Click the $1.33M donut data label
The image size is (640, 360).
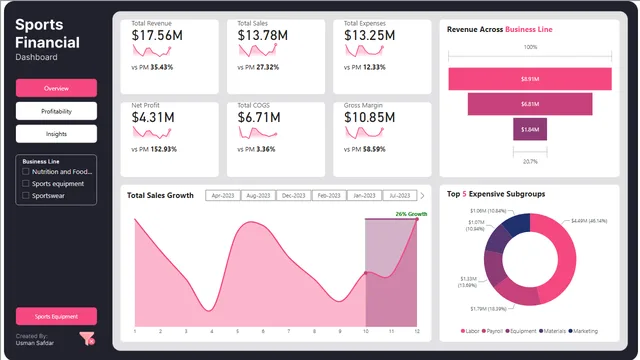(468, 282)
